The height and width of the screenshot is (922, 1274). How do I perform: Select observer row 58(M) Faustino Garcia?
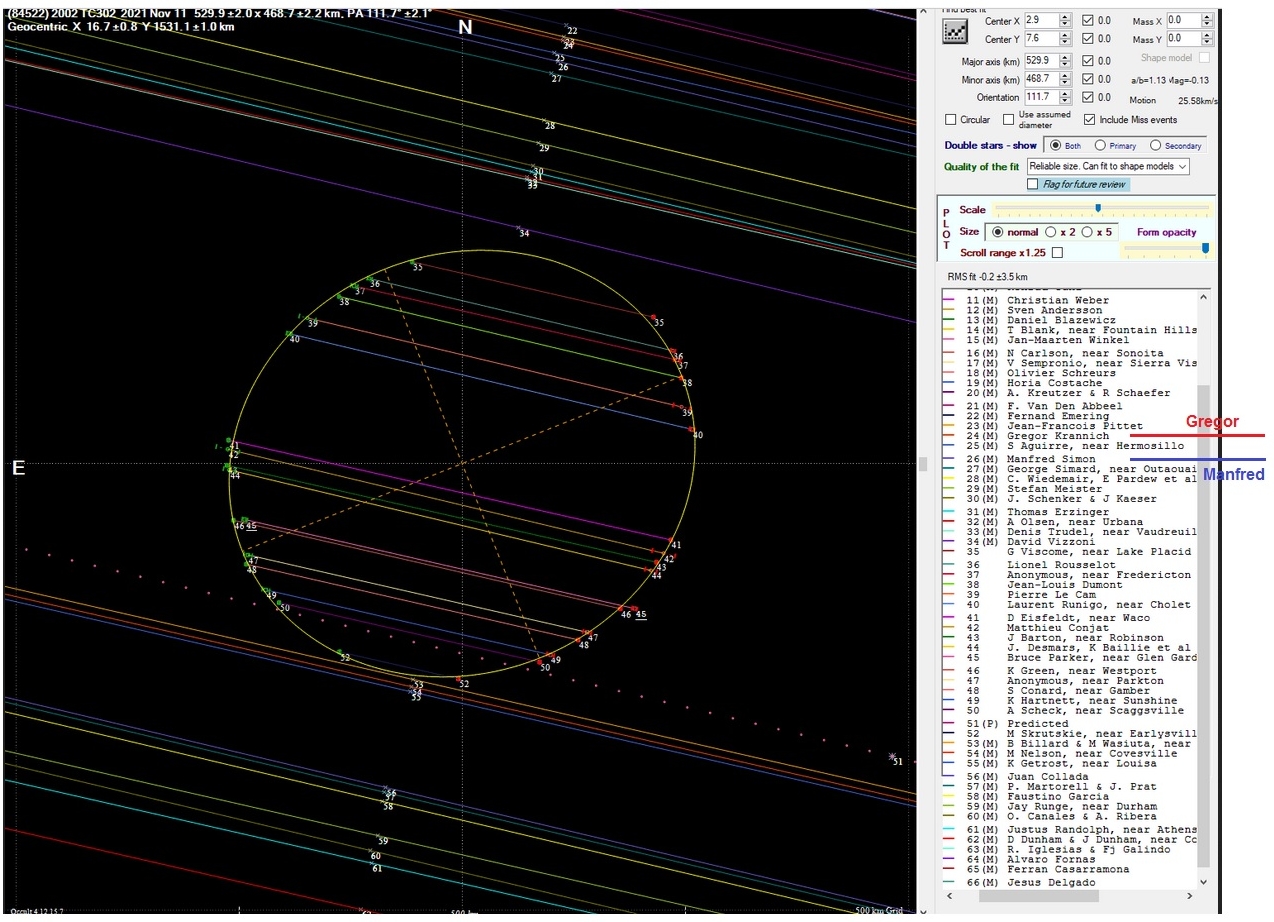point(1069,797)
